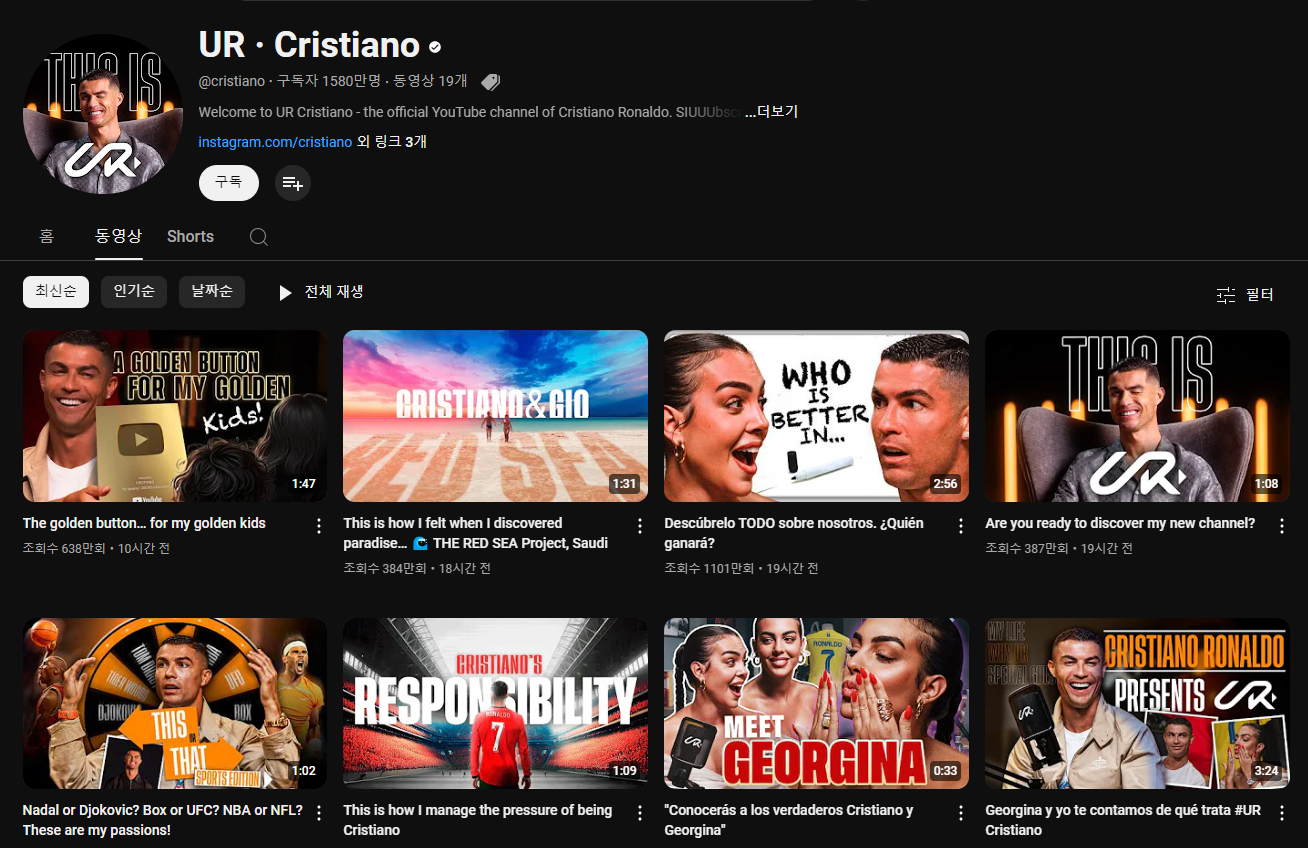
Task: Open more options for Descúbrelo TODO sobre nosotros
Action: click(961, 526)
